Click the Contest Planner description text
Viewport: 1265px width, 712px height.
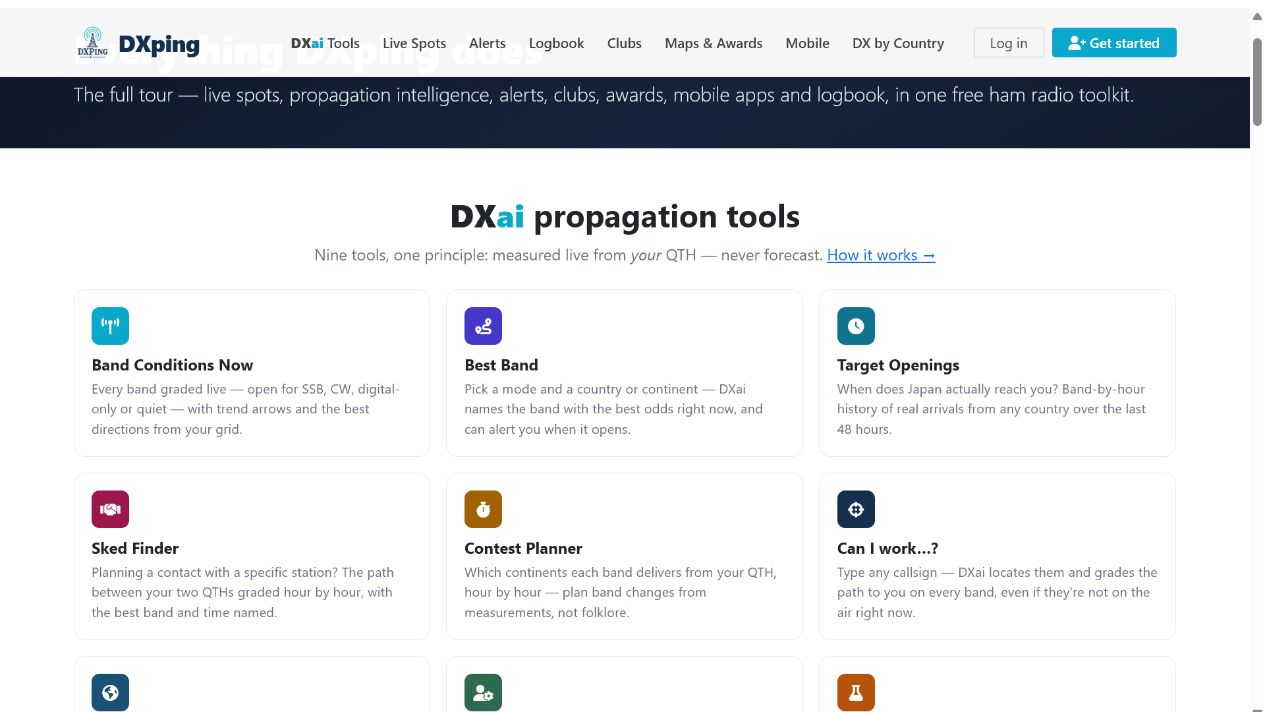click(x=620, y=592)
